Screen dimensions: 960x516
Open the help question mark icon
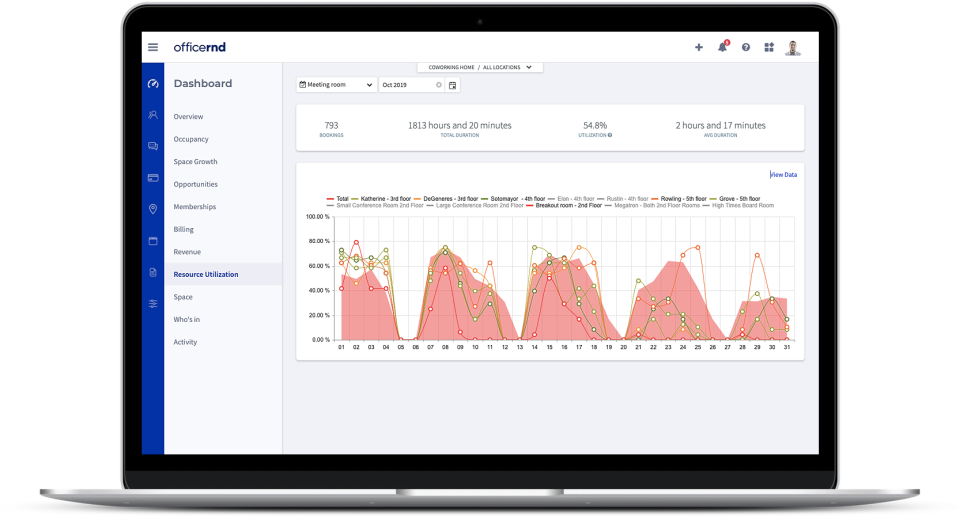pyautogui.click(x=746, y=47)
